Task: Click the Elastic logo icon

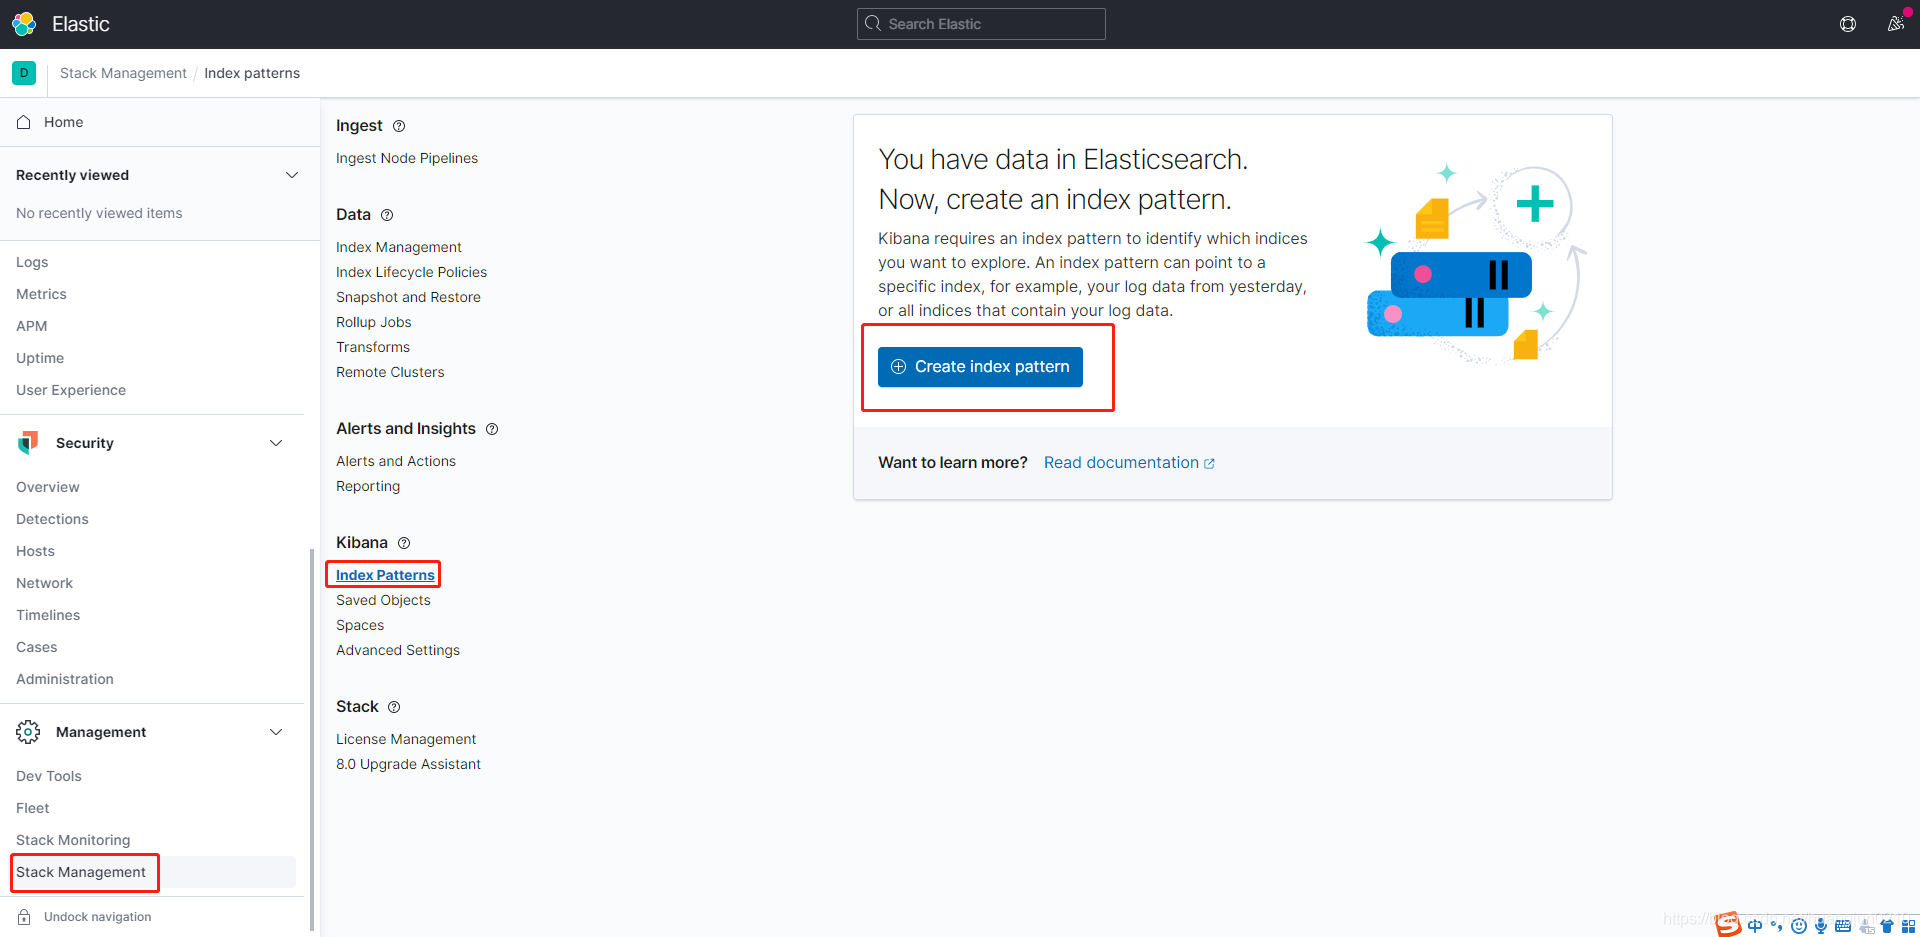Action: pyautogui.click(x=24, y=24)
